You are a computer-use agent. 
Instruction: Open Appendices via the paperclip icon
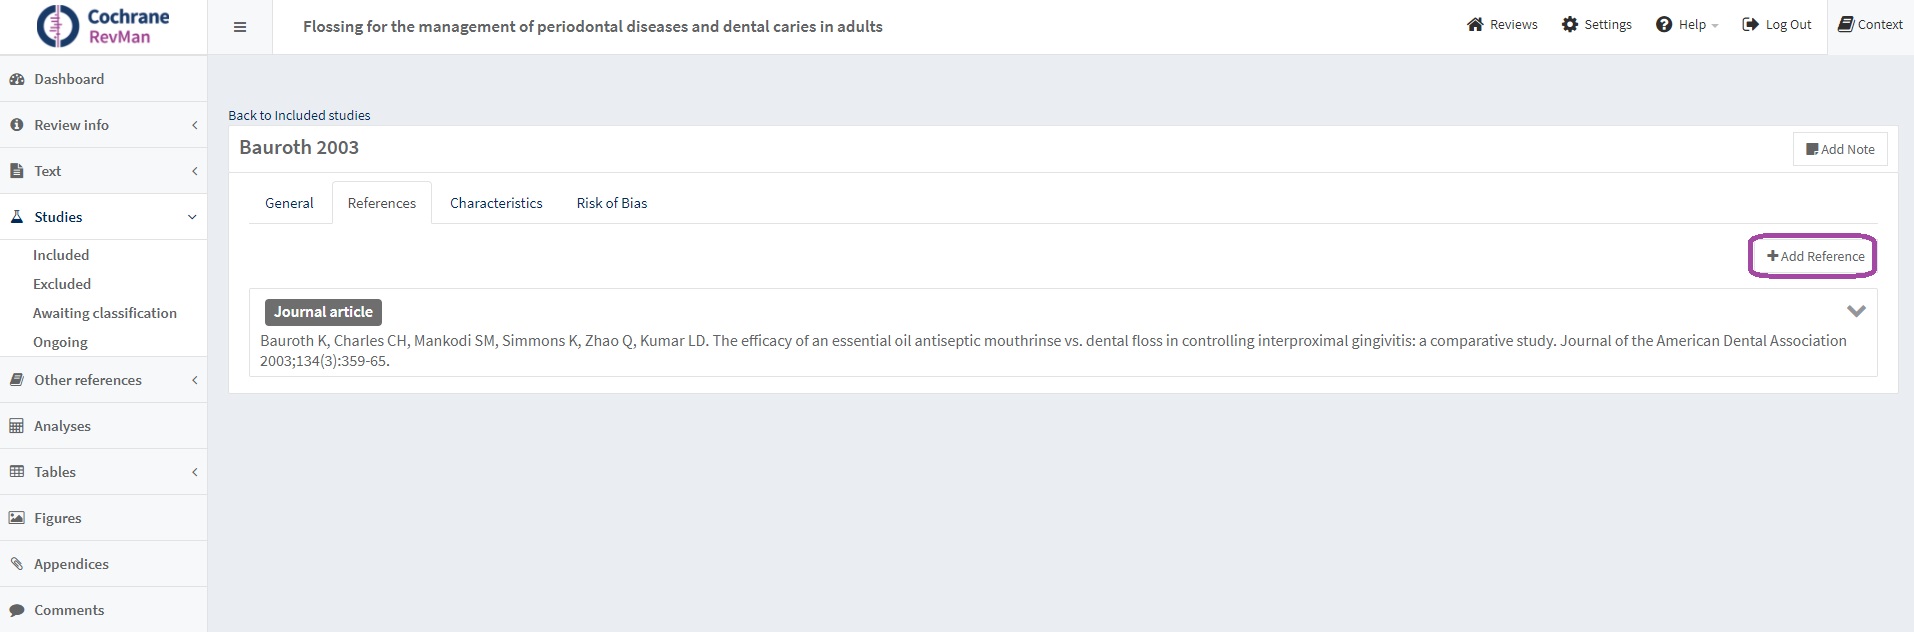[17, 564]
